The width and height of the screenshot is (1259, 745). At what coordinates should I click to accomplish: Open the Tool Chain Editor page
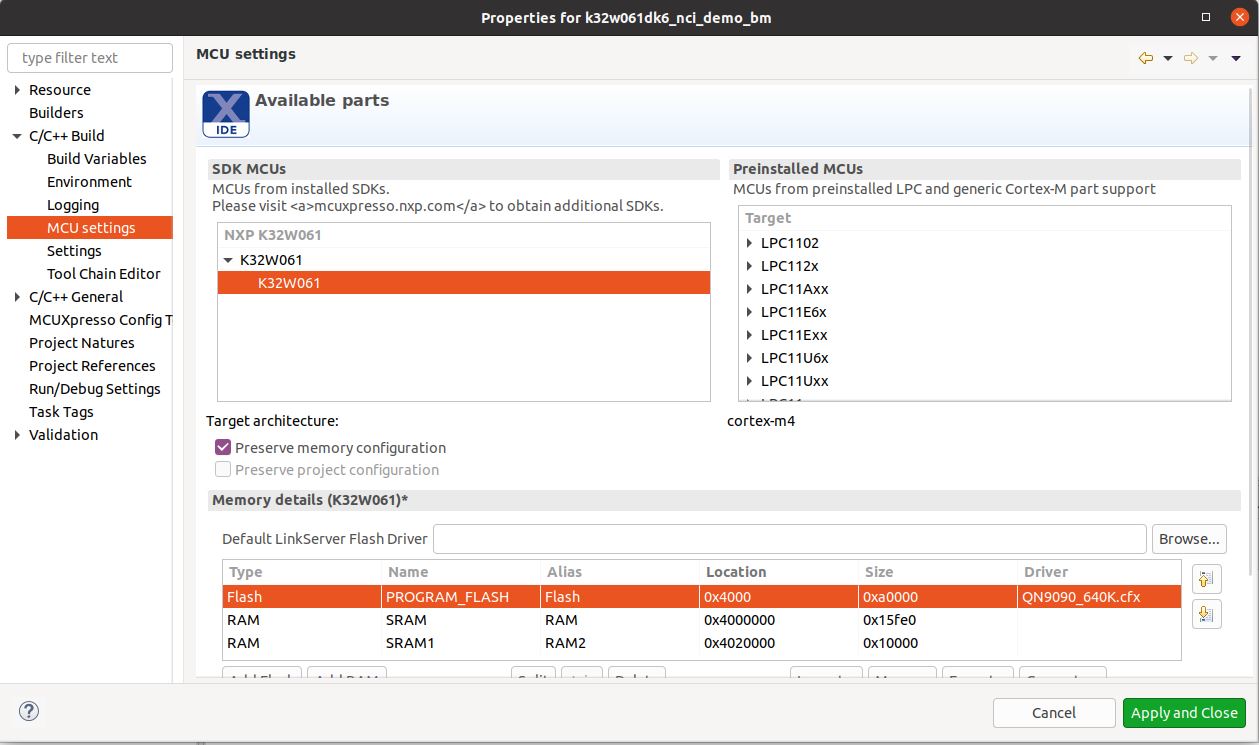[x=104, y=273]
